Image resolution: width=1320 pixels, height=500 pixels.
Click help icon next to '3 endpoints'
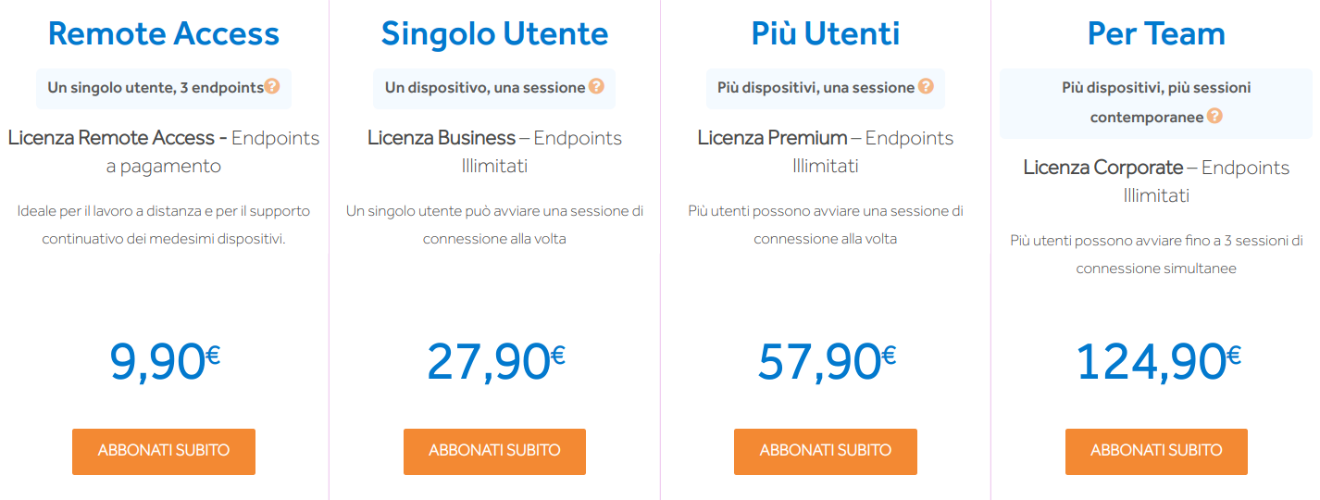[x=272, y=87]
